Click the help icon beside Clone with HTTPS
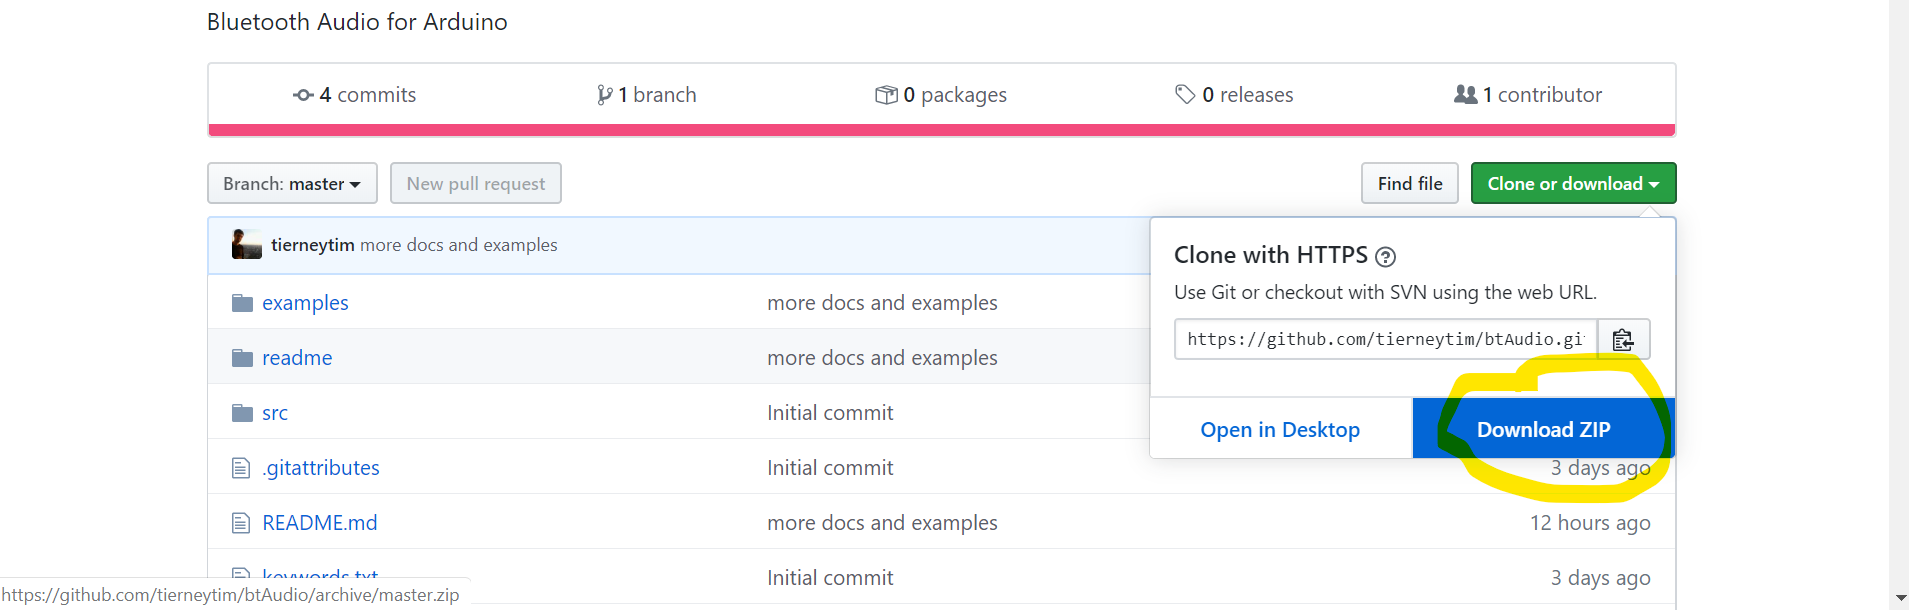1909x610 pixels. 1385,257
